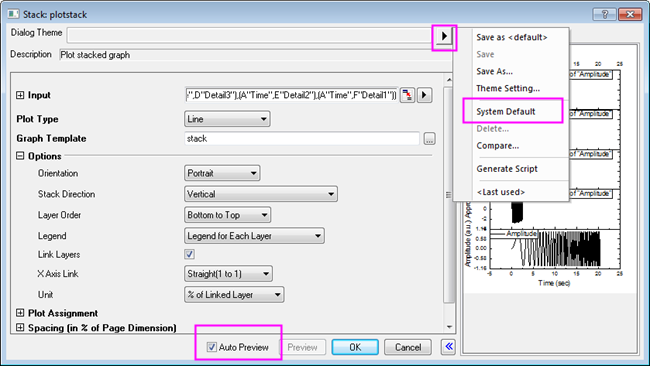
Task: Open the Stack Direction dropdown
Action: click(x=261, y=194)
